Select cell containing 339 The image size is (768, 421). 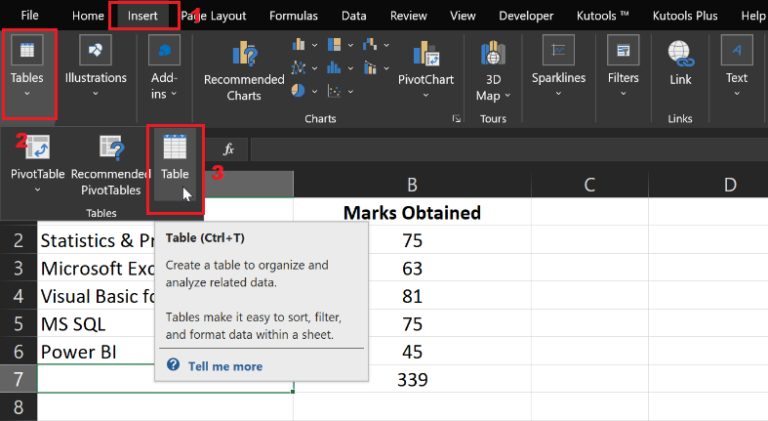tap(412, 380)
